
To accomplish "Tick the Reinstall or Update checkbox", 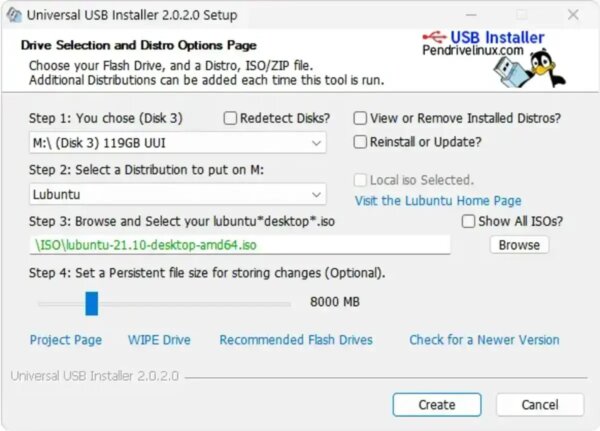I will pos(360,142).
